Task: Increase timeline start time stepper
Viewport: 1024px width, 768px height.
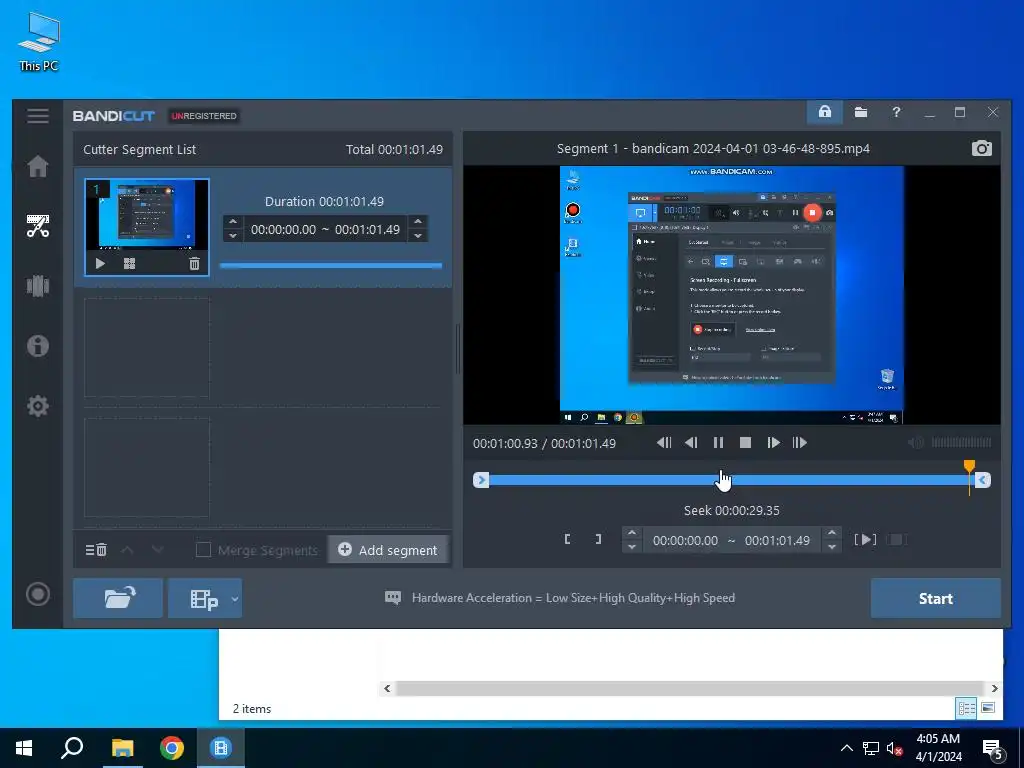Action: [x=632, y=533]
